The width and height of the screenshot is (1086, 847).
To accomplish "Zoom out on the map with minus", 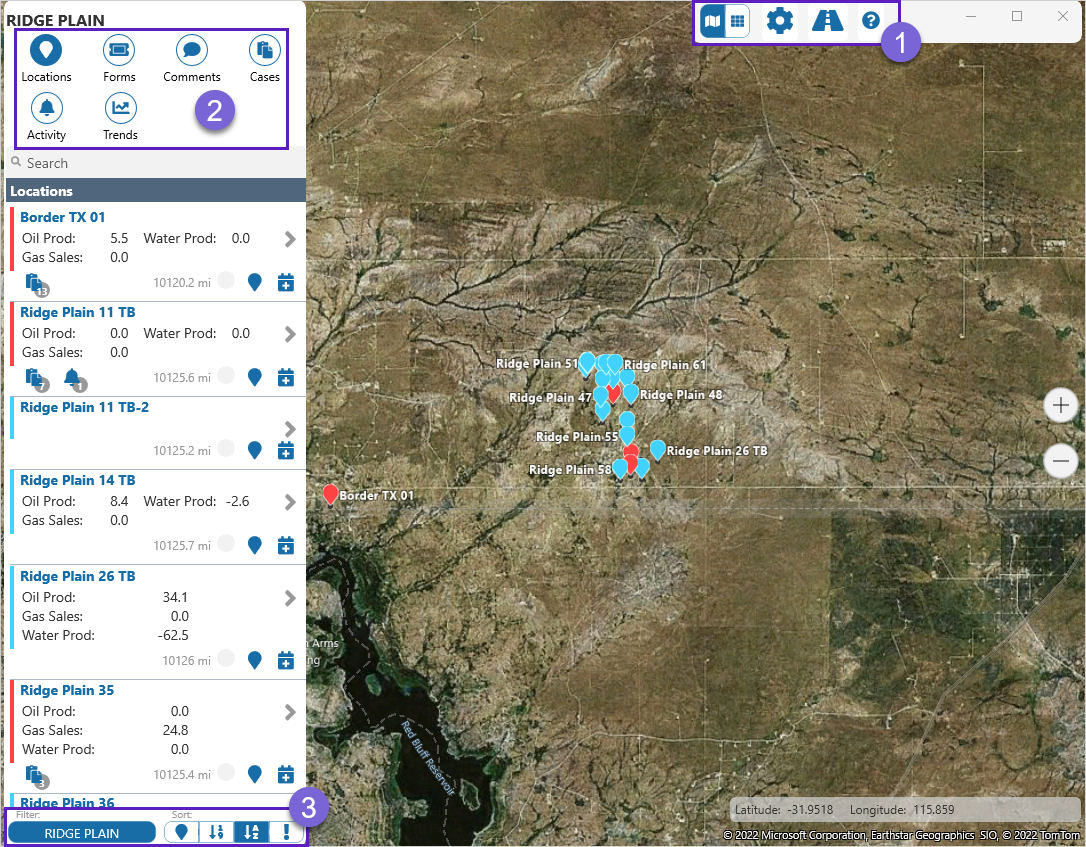I will 1060,460.
